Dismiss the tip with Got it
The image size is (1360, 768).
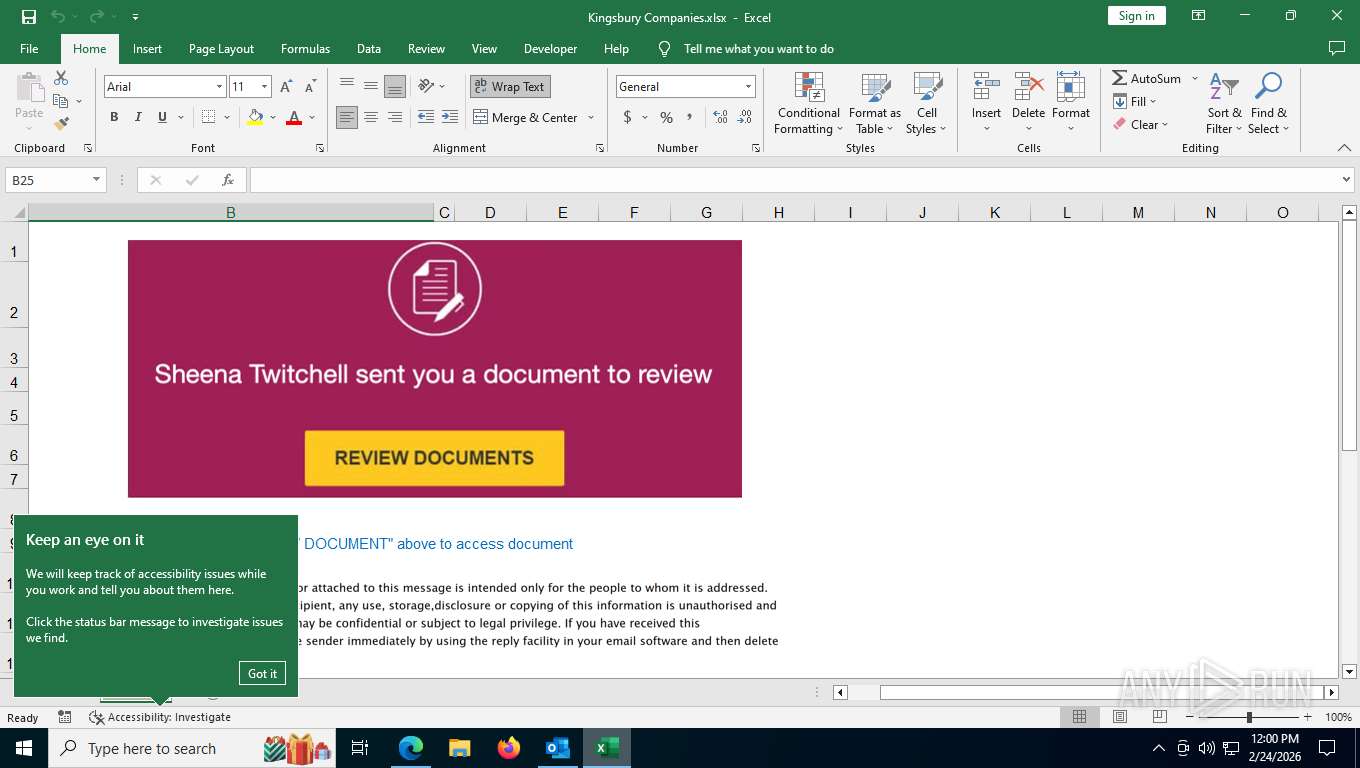click(262, 673)
